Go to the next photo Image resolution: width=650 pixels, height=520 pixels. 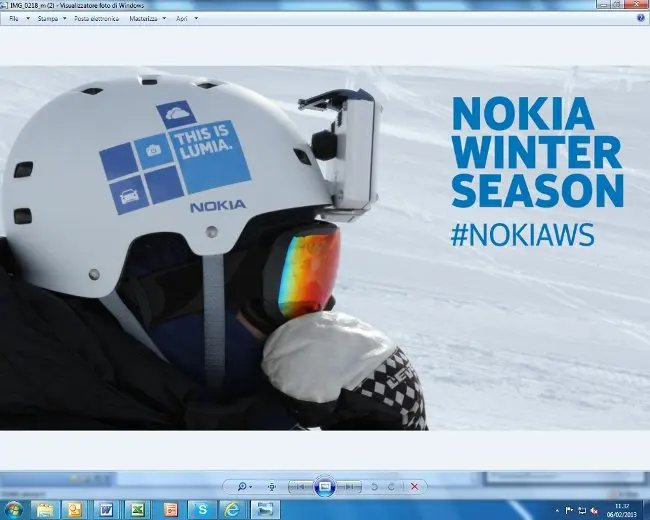pos(349,486)
